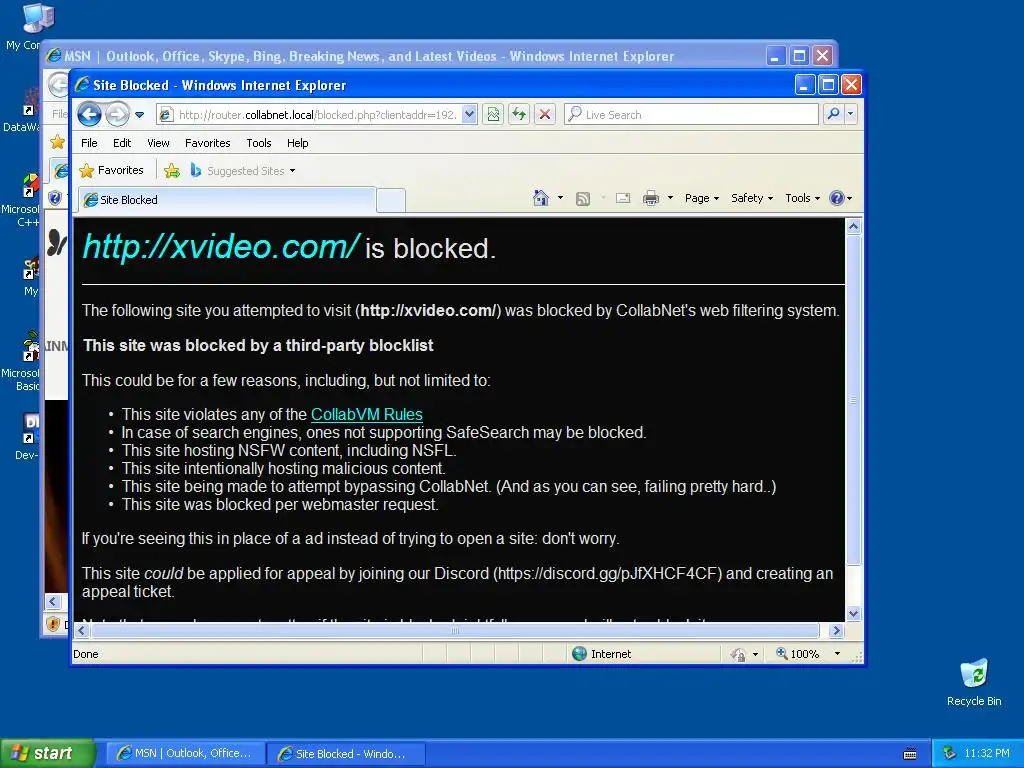Screen dimensions: 1024x768
Task: Expand the zoom level dropdown arrow
Action: coord(837,654)
